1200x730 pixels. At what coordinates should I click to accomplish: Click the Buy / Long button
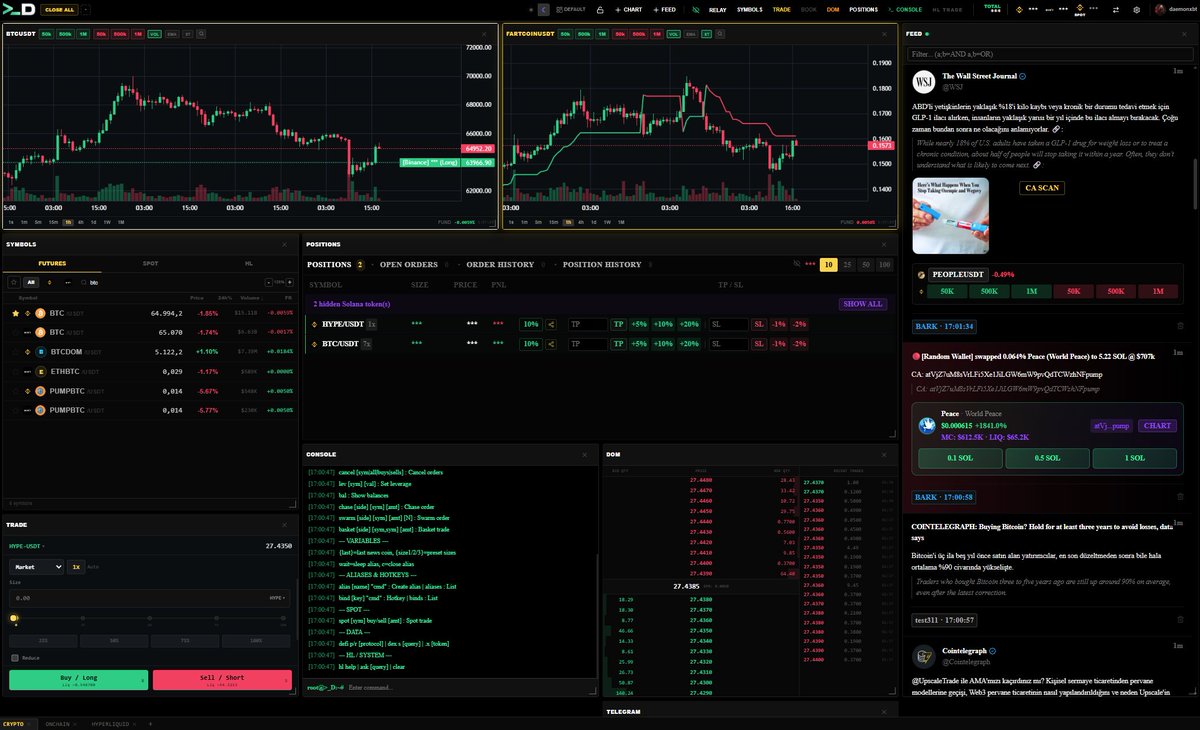pyautogui.click(x=78, y=679)
